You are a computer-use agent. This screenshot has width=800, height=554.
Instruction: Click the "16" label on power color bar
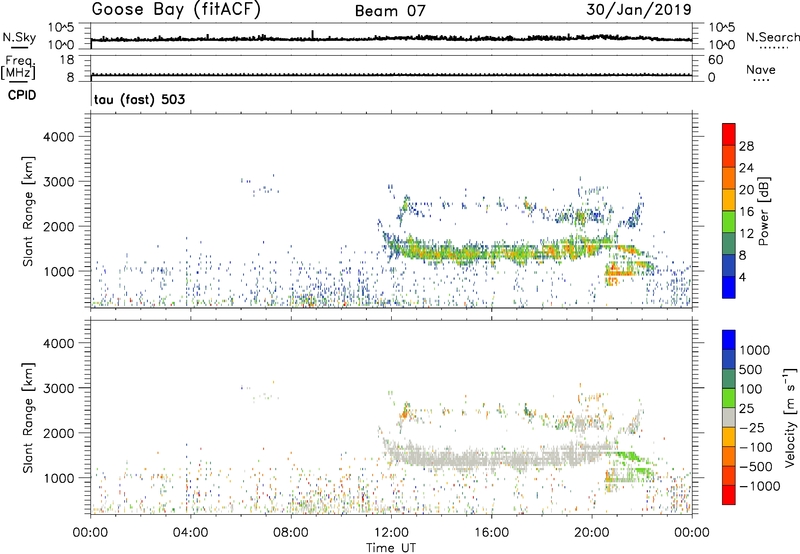746,212
